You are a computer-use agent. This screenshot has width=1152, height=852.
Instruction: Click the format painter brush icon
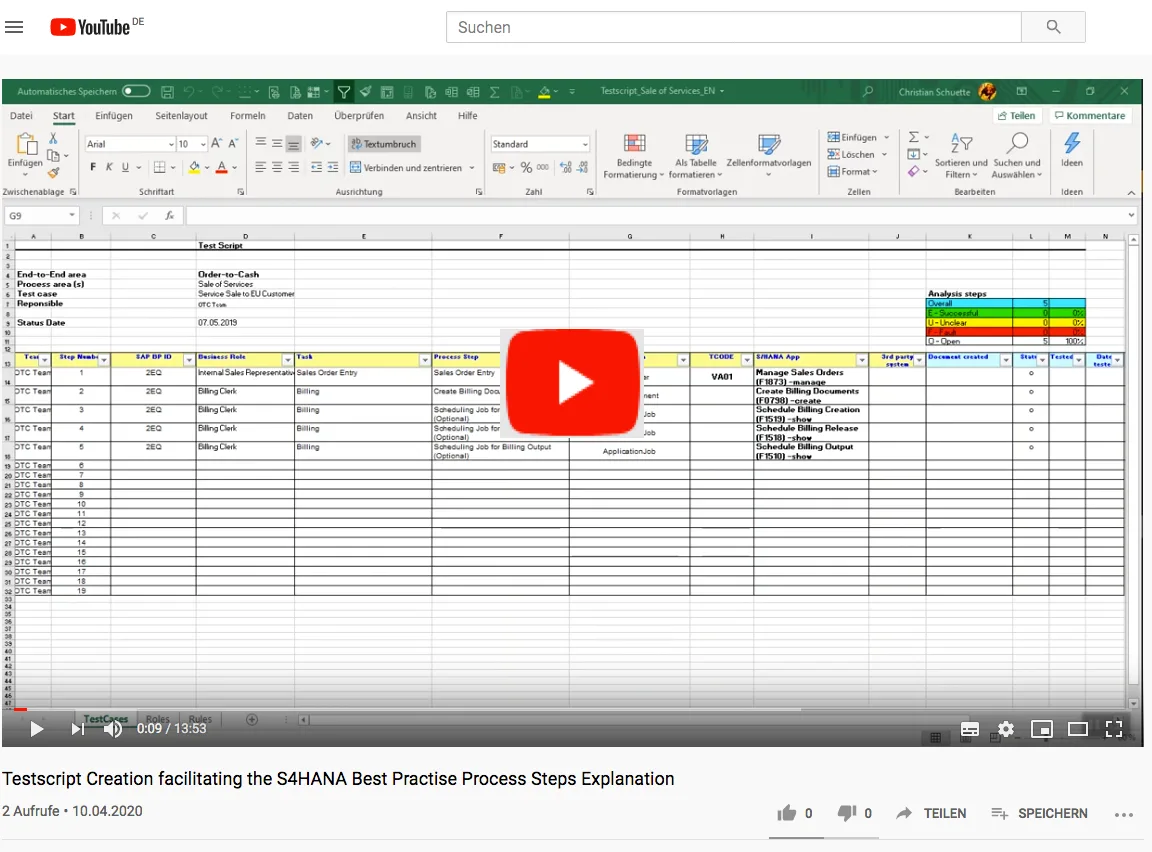[x=53, y=173]
